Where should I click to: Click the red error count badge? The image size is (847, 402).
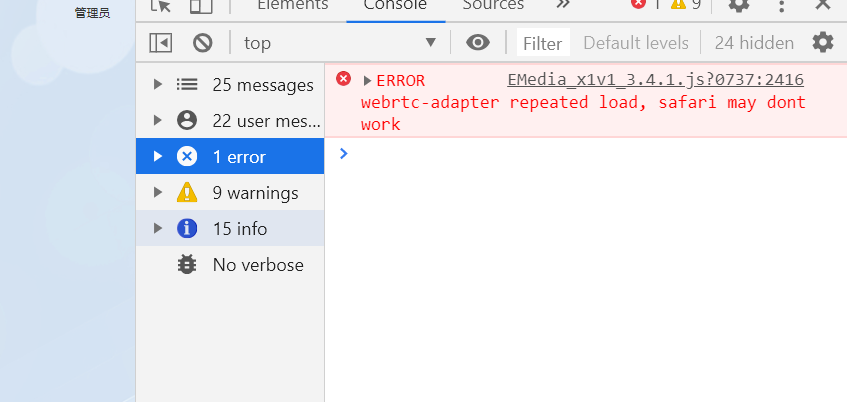click(646, 4)
